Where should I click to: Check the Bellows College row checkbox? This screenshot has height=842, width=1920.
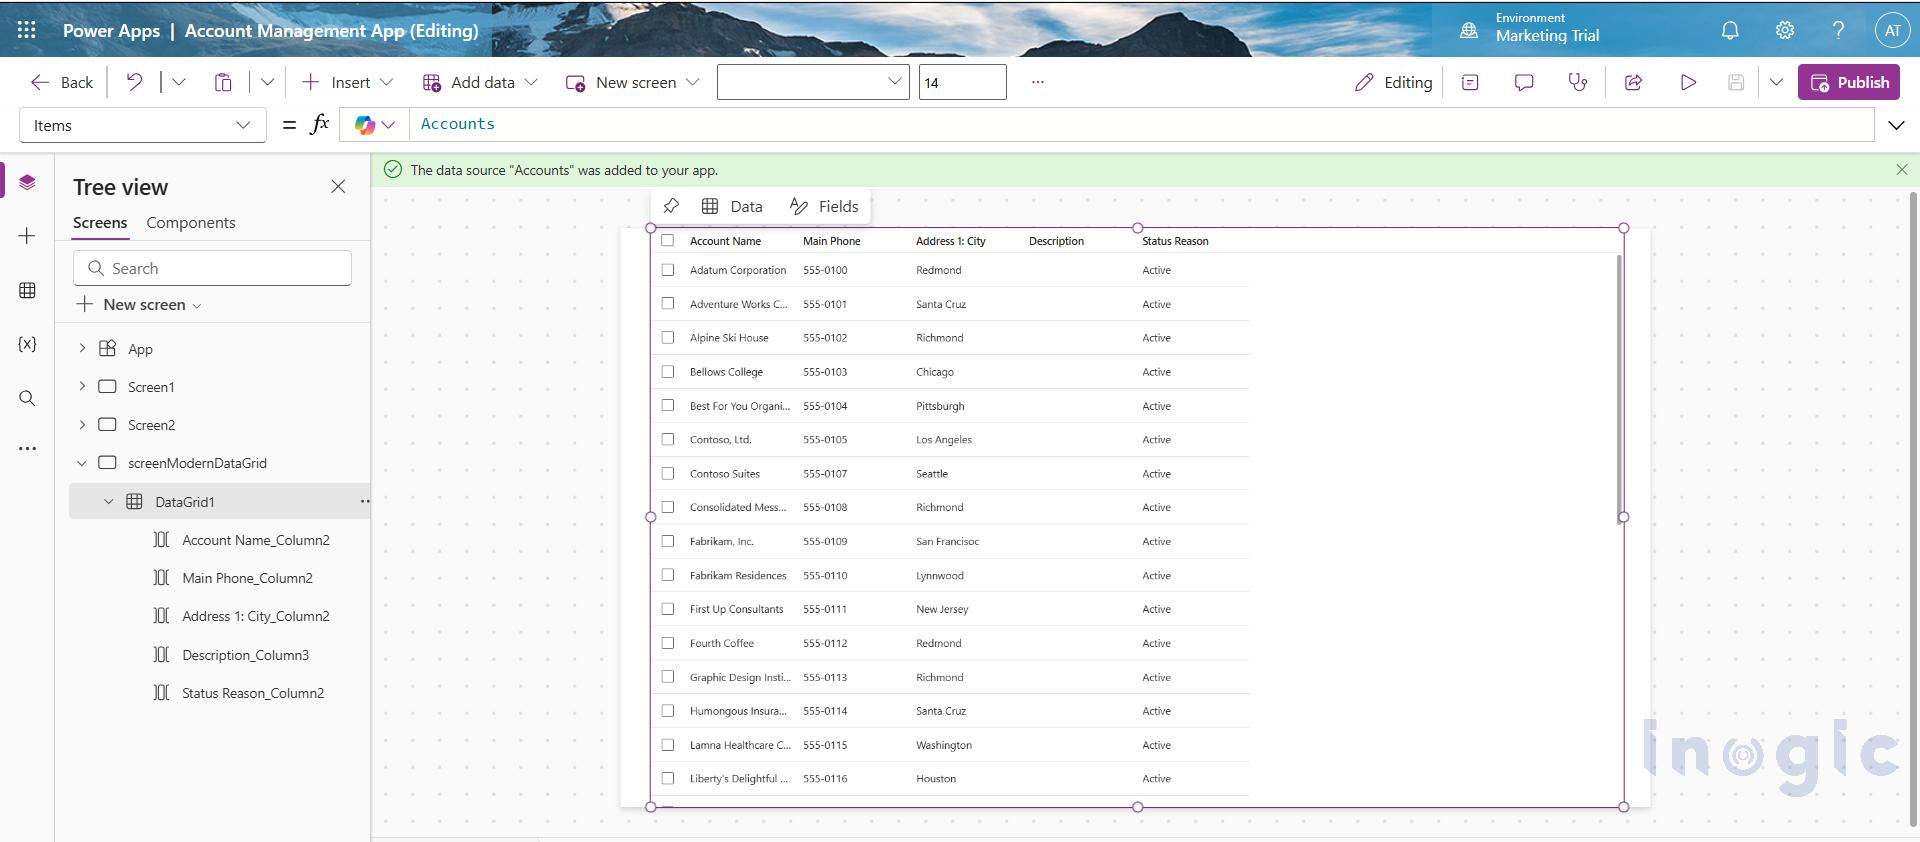coord(668,371)
